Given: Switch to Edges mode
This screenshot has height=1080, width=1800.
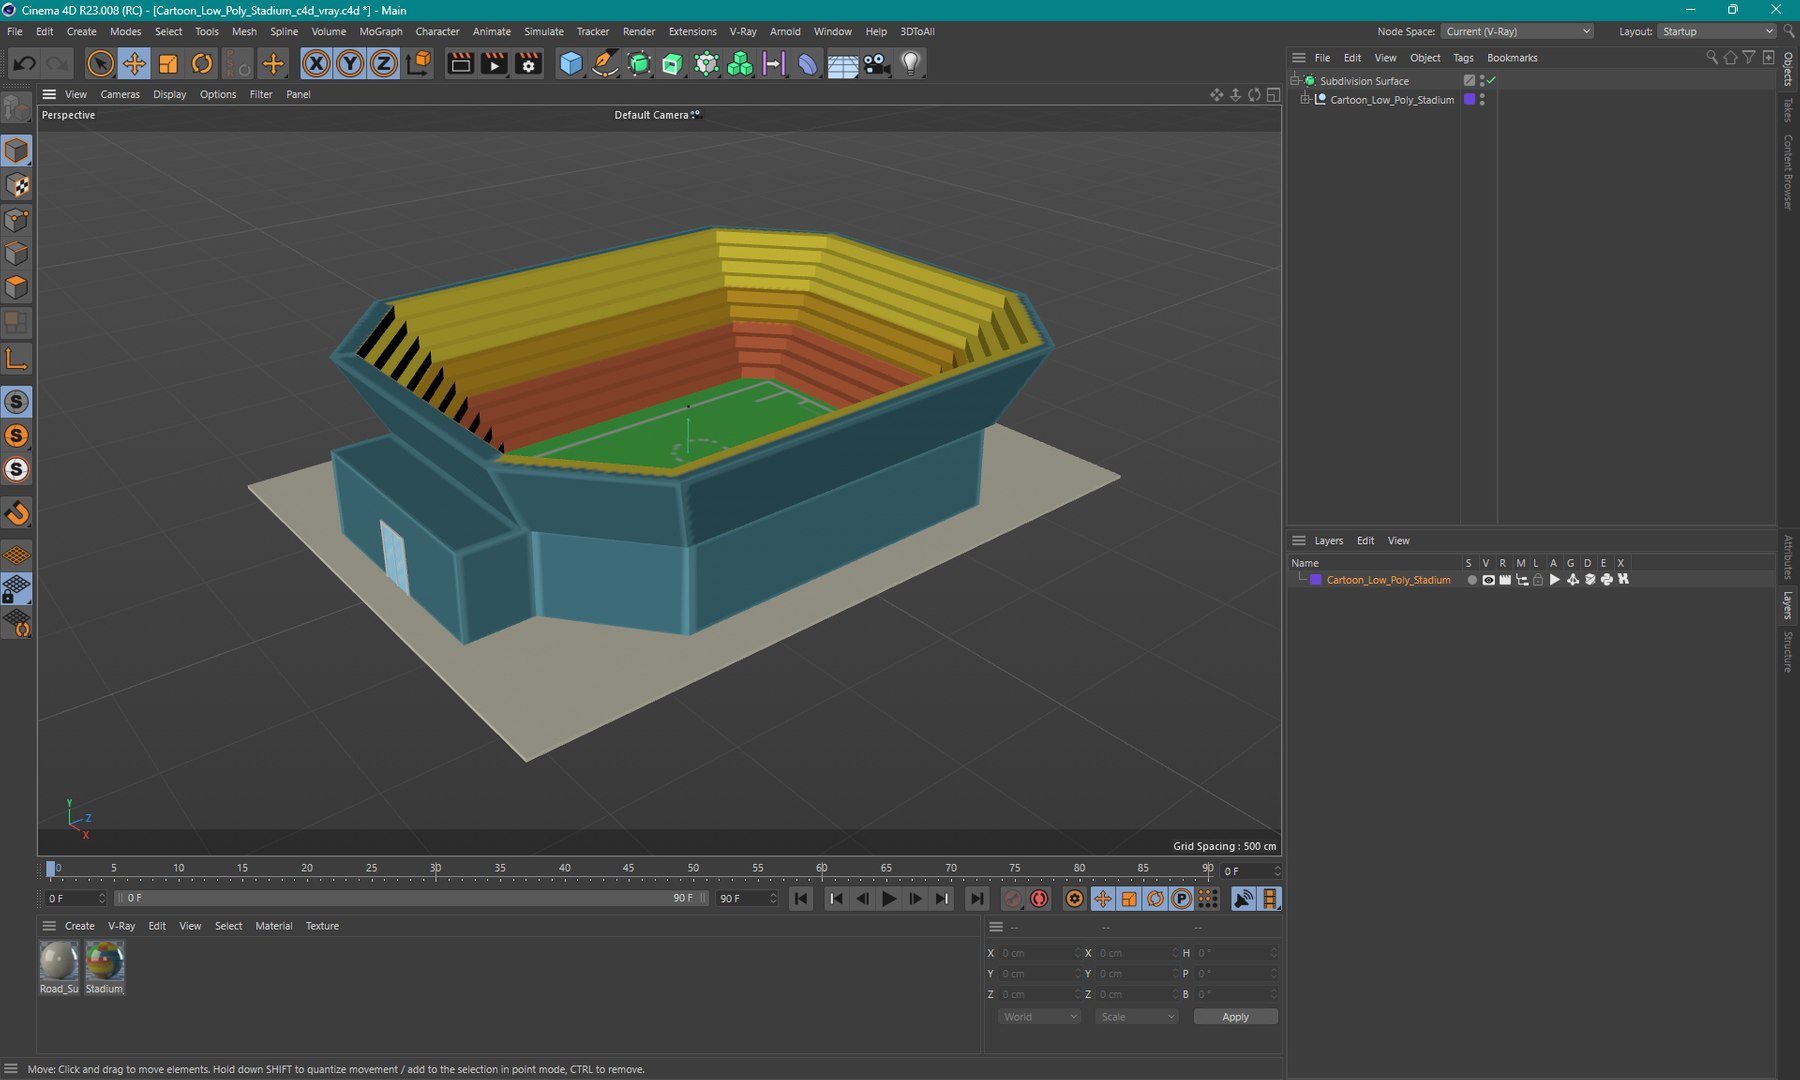Looking at the screenshot, I should (17, 254).
